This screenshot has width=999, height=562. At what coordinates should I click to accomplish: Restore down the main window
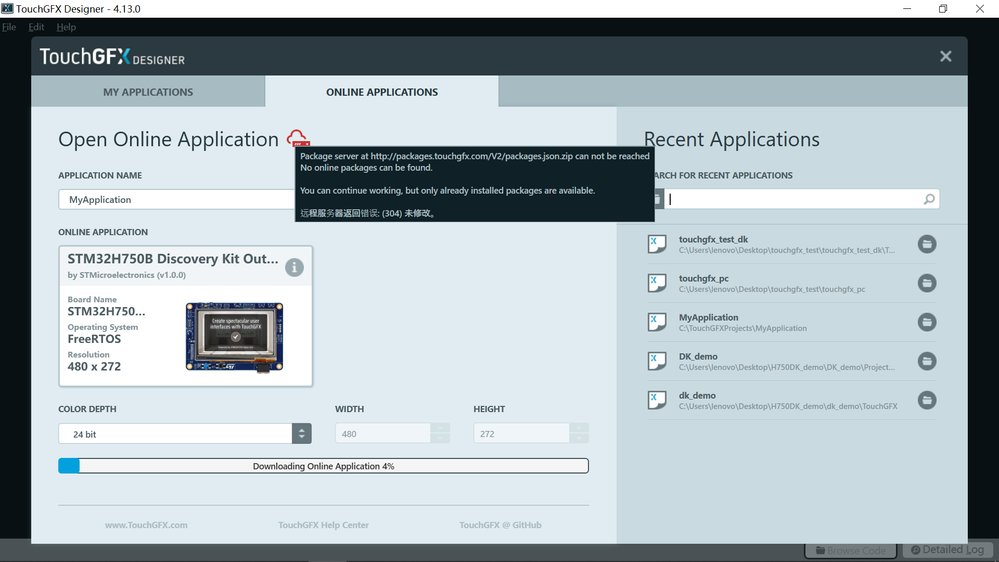(x=943, y=8)
